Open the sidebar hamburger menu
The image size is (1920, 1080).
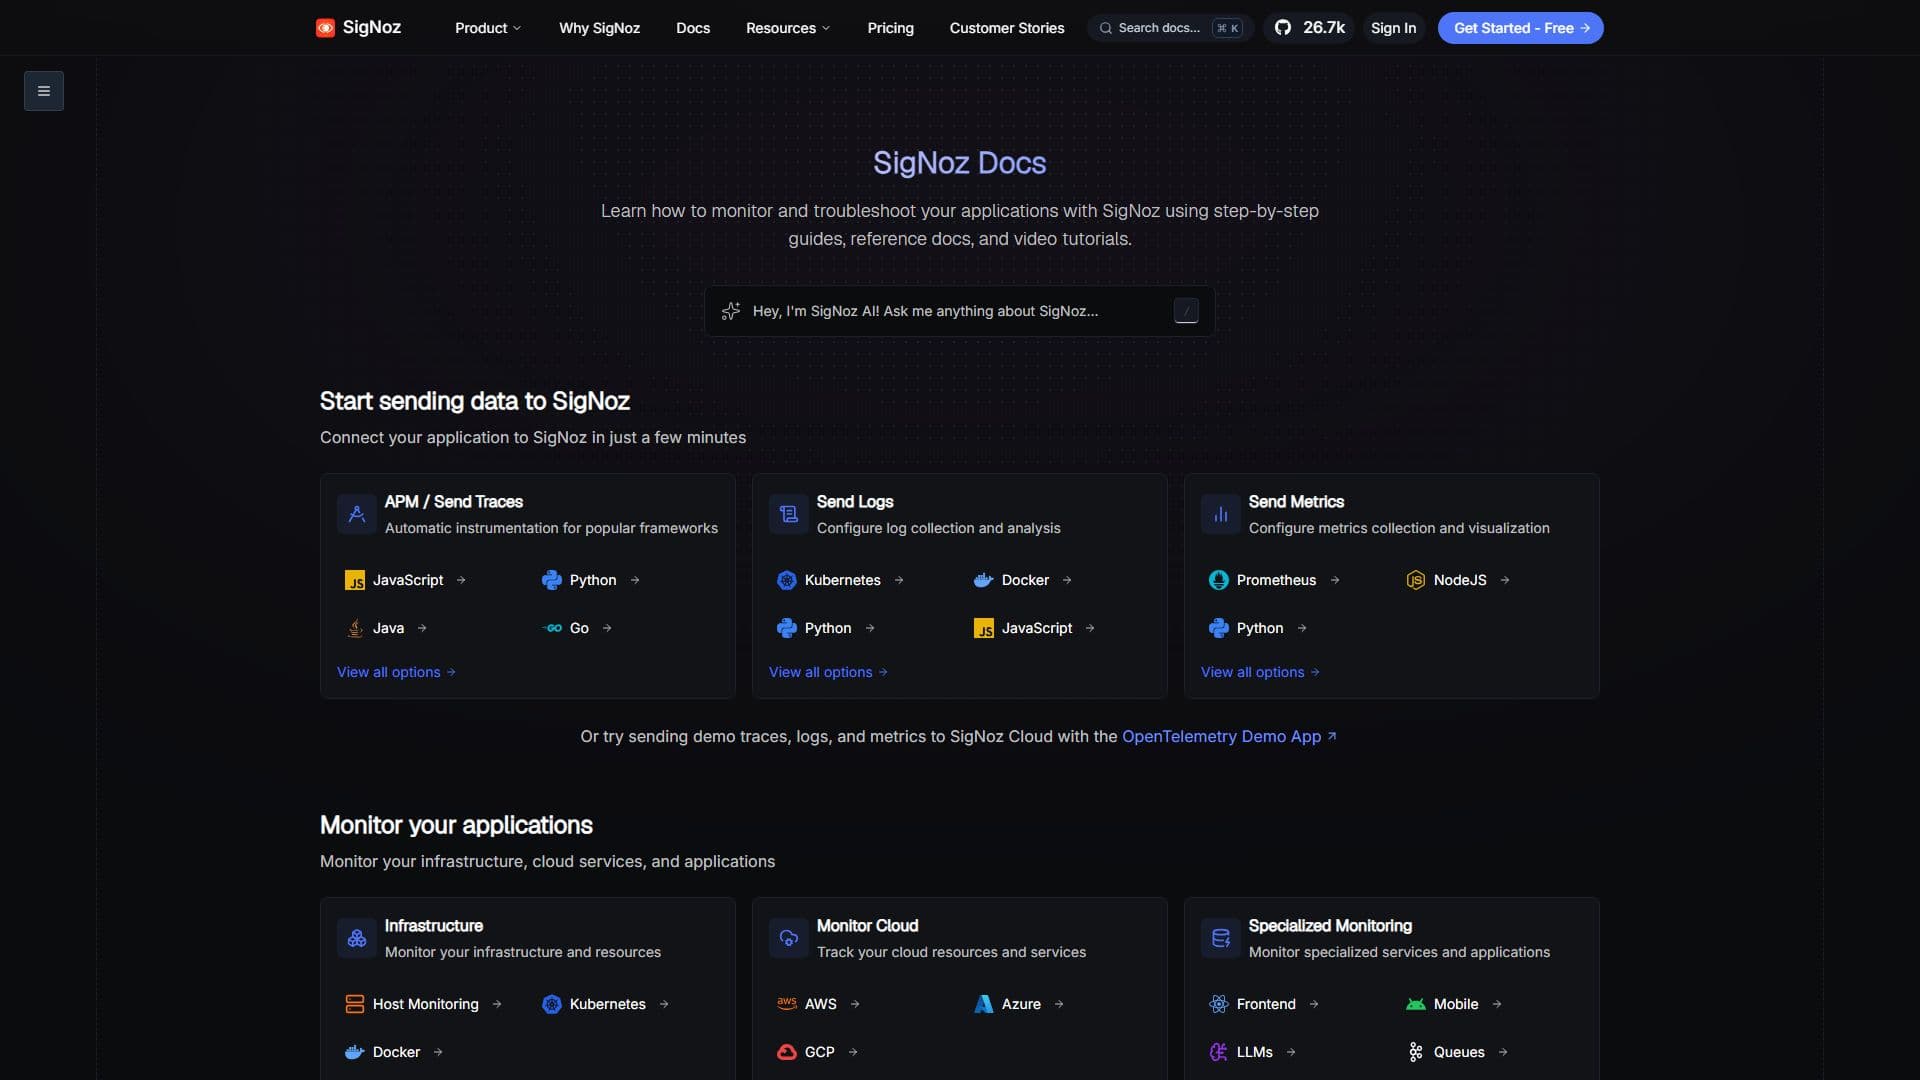click(x=44, y=91)
